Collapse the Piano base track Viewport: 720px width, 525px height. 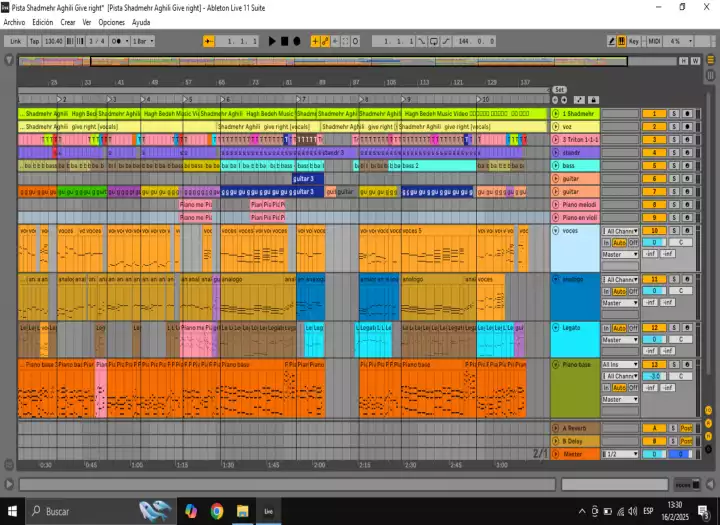(x=556, y=364)
